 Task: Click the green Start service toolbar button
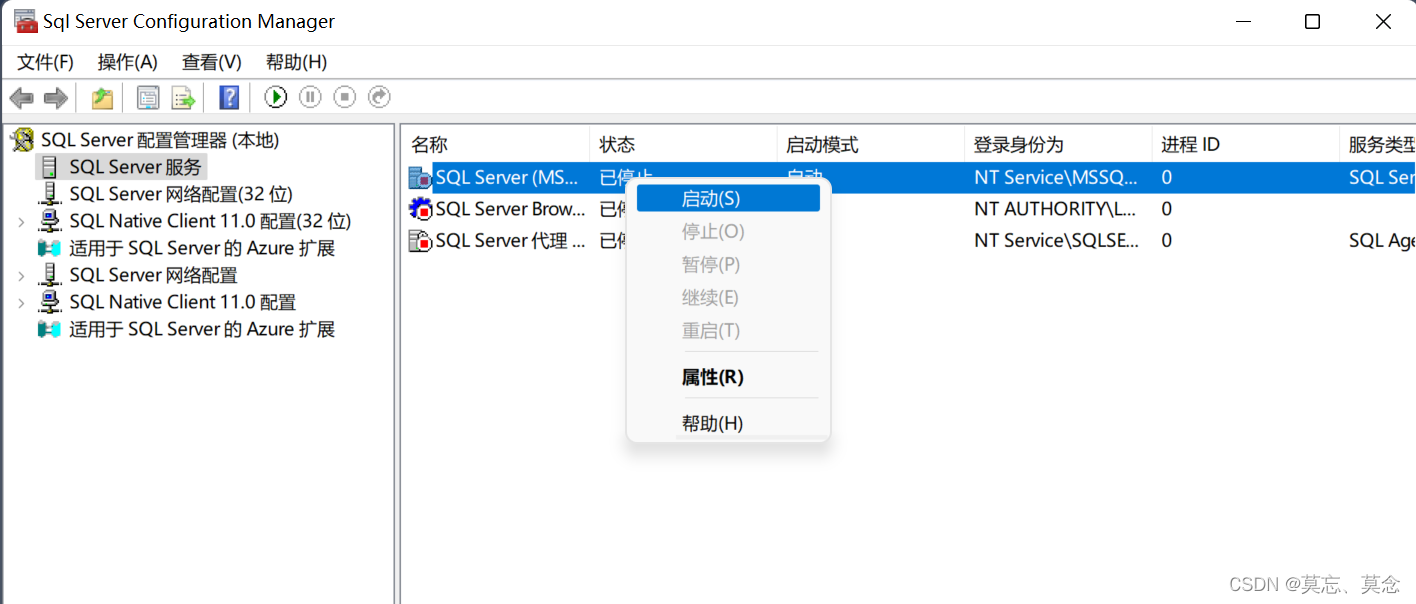pyautogui.click(x=276, y=97)
